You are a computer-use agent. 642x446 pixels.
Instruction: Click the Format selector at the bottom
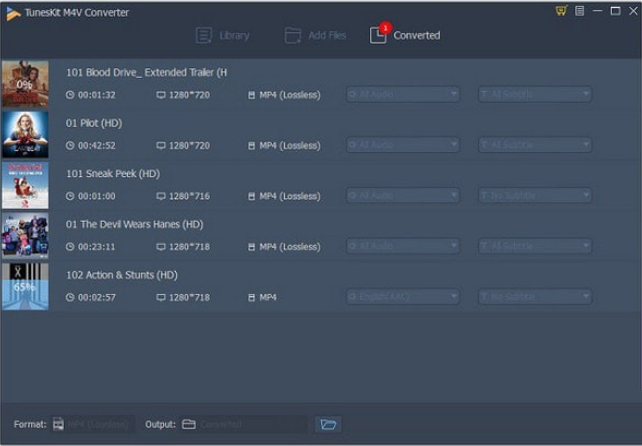[x=93, y=424]
